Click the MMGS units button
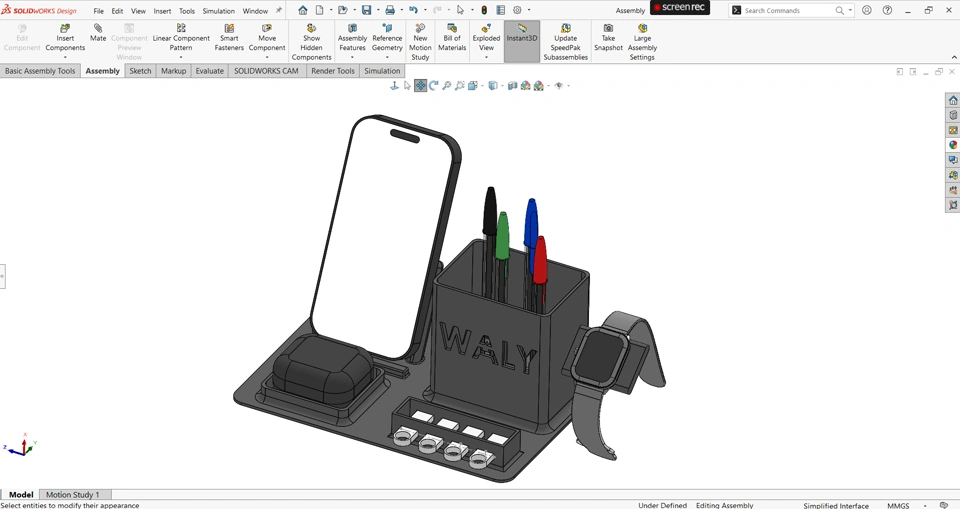This screenshot has width=960, height=509. click(898, 505)
